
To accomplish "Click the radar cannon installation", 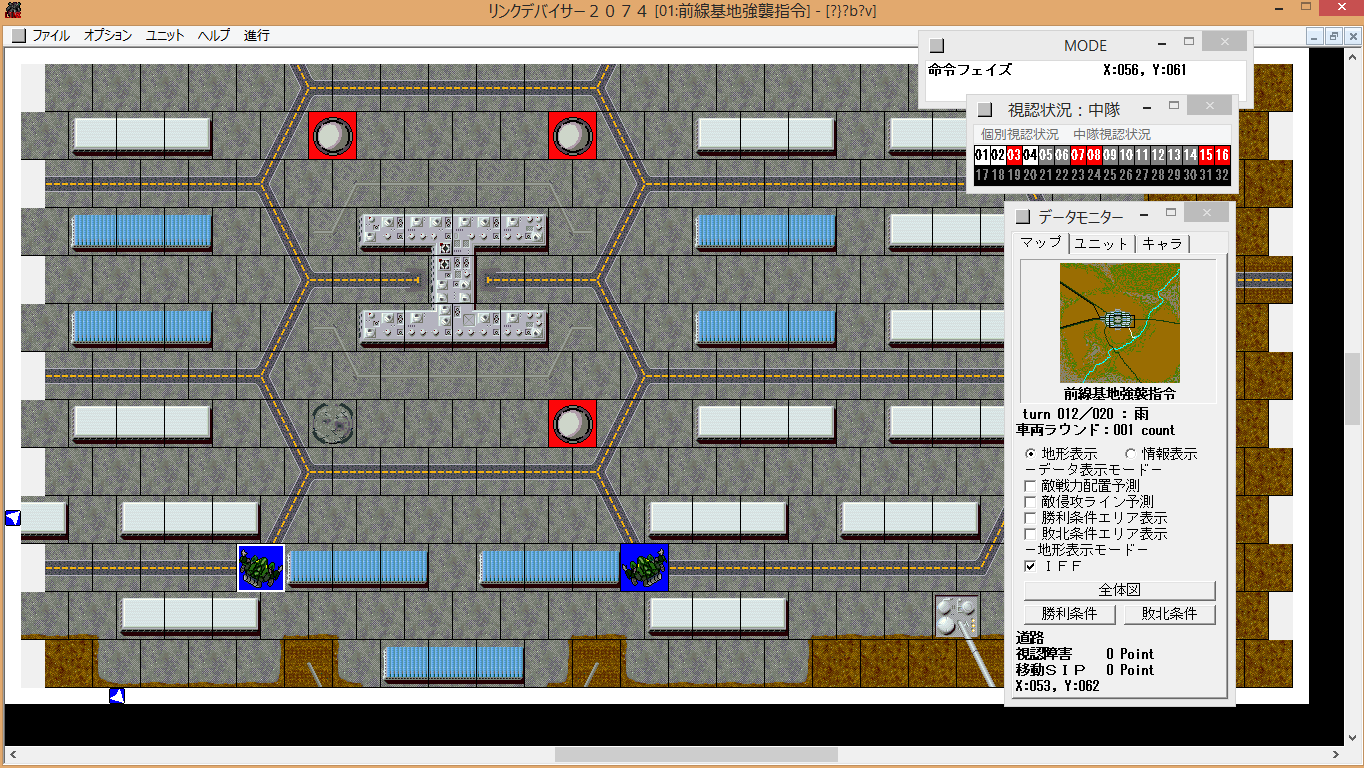I will click(957, 616).
